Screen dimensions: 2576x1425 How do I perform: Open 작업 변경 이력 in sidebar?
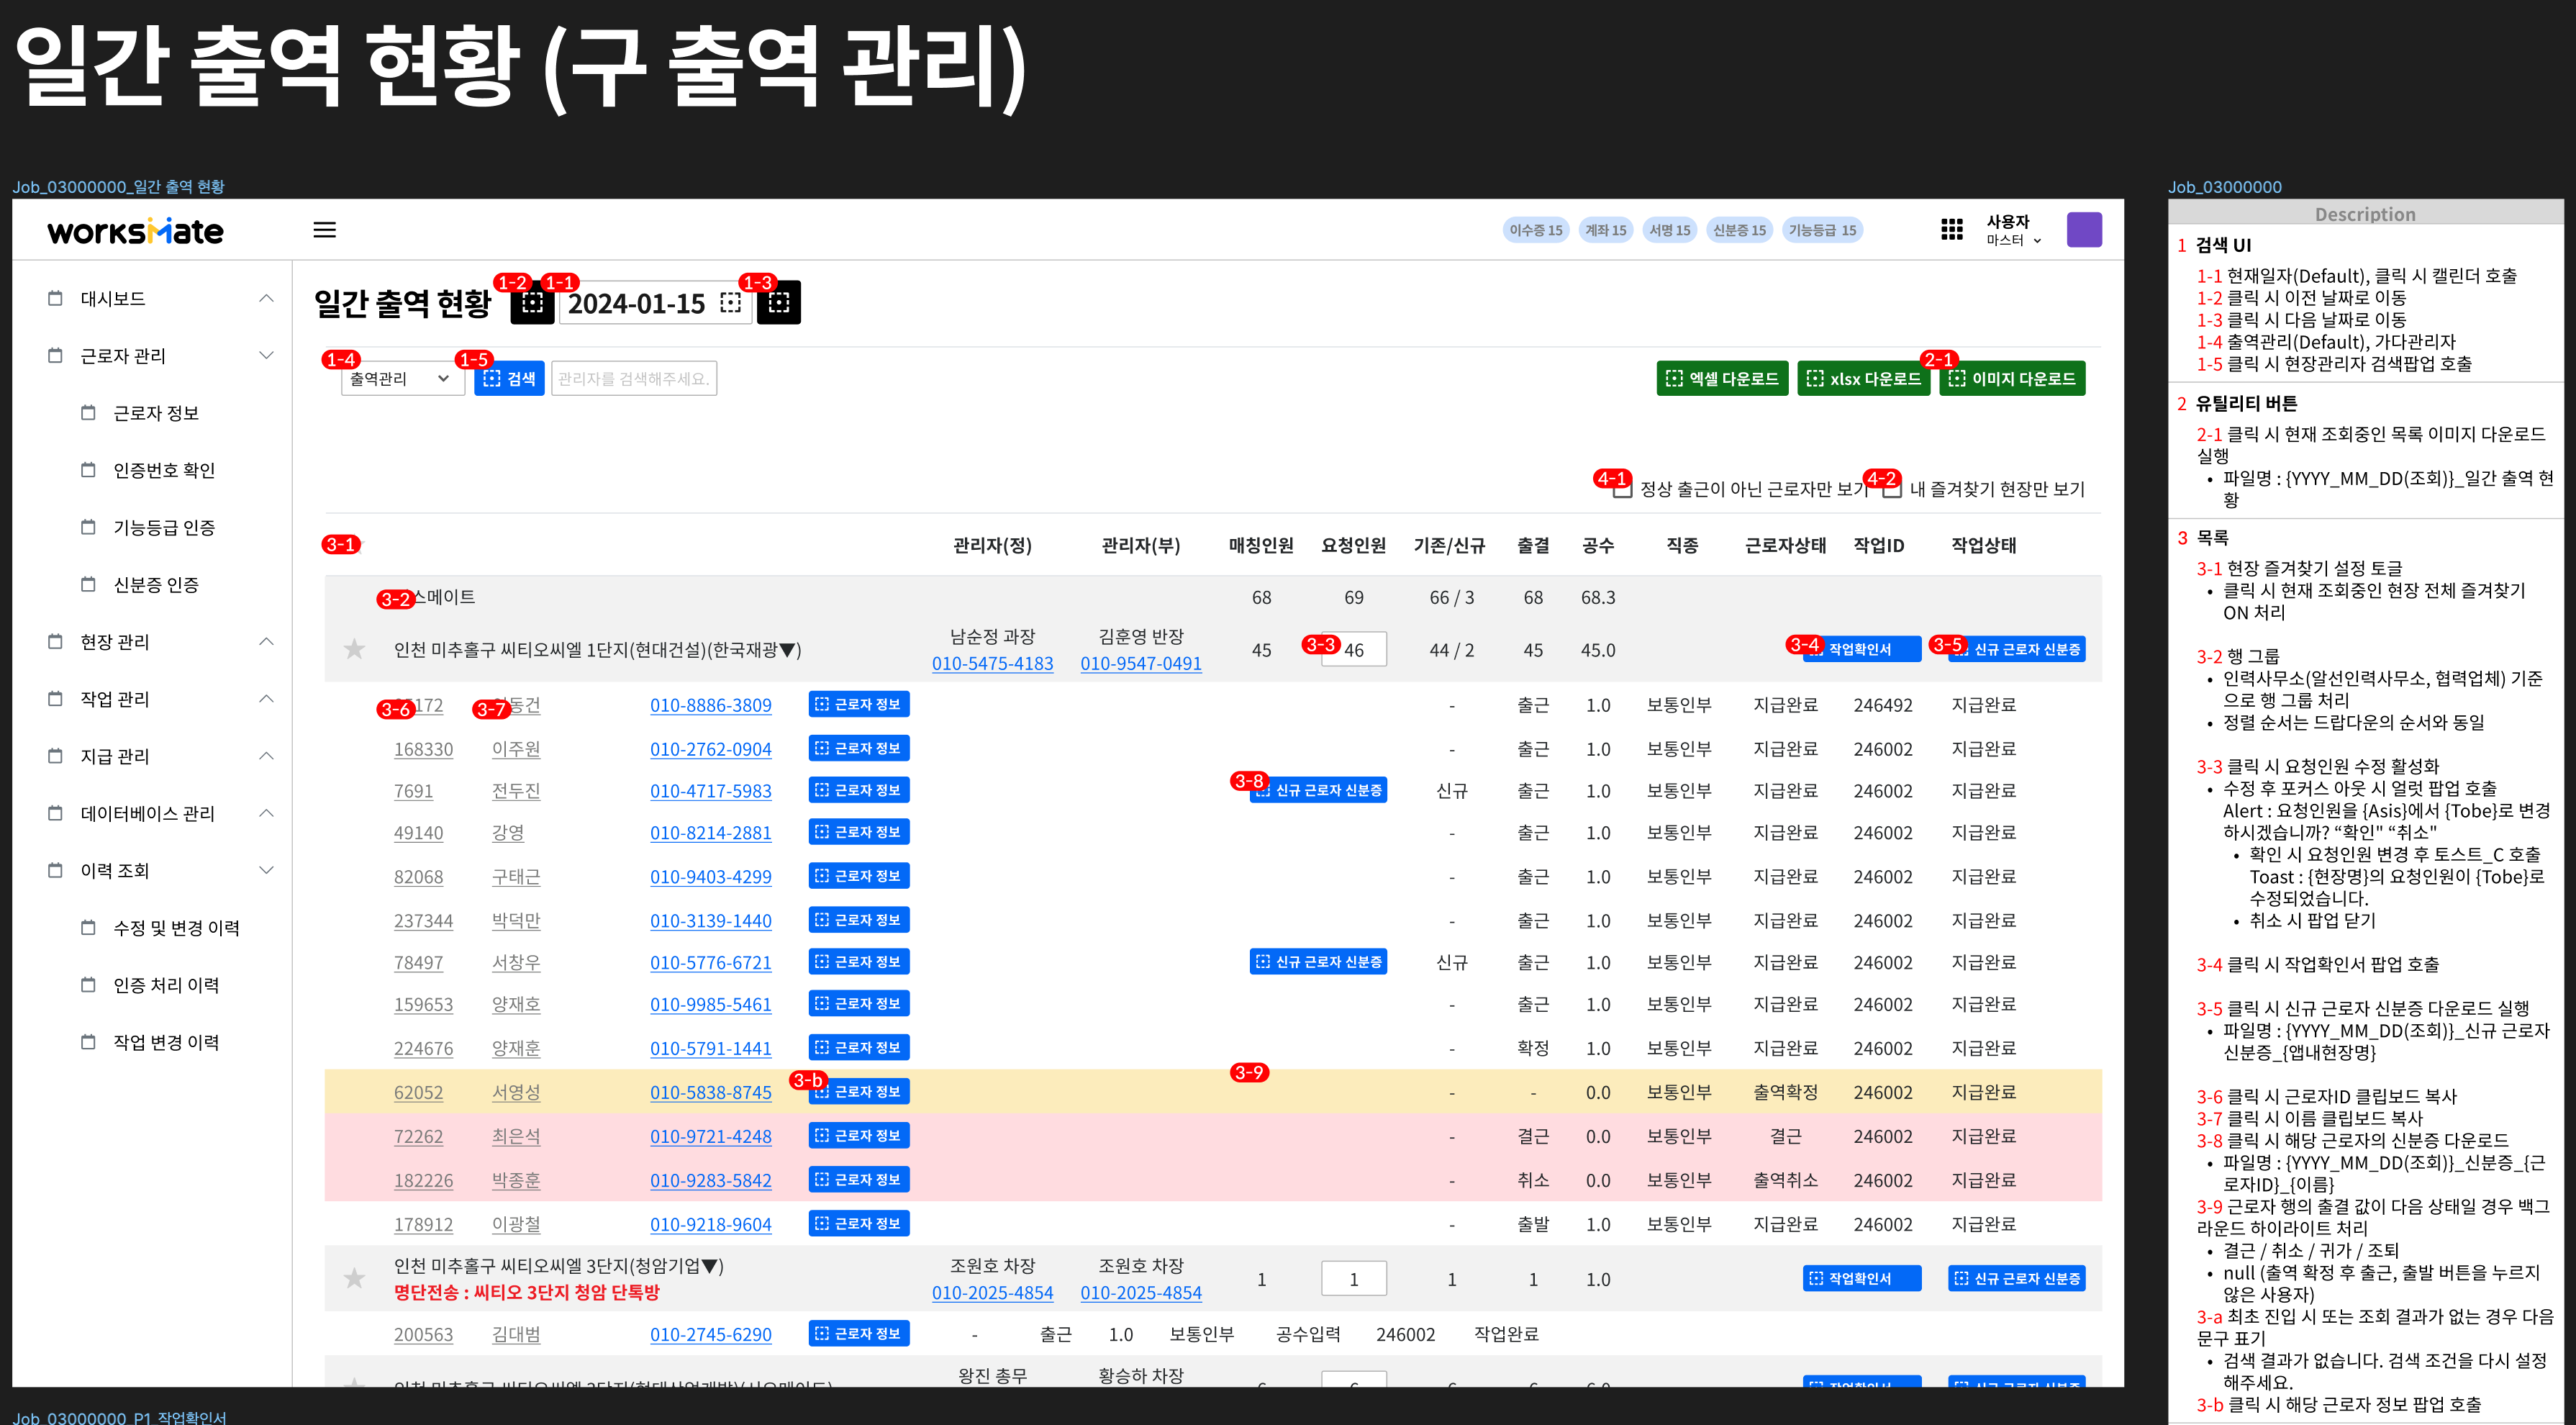166,1042
